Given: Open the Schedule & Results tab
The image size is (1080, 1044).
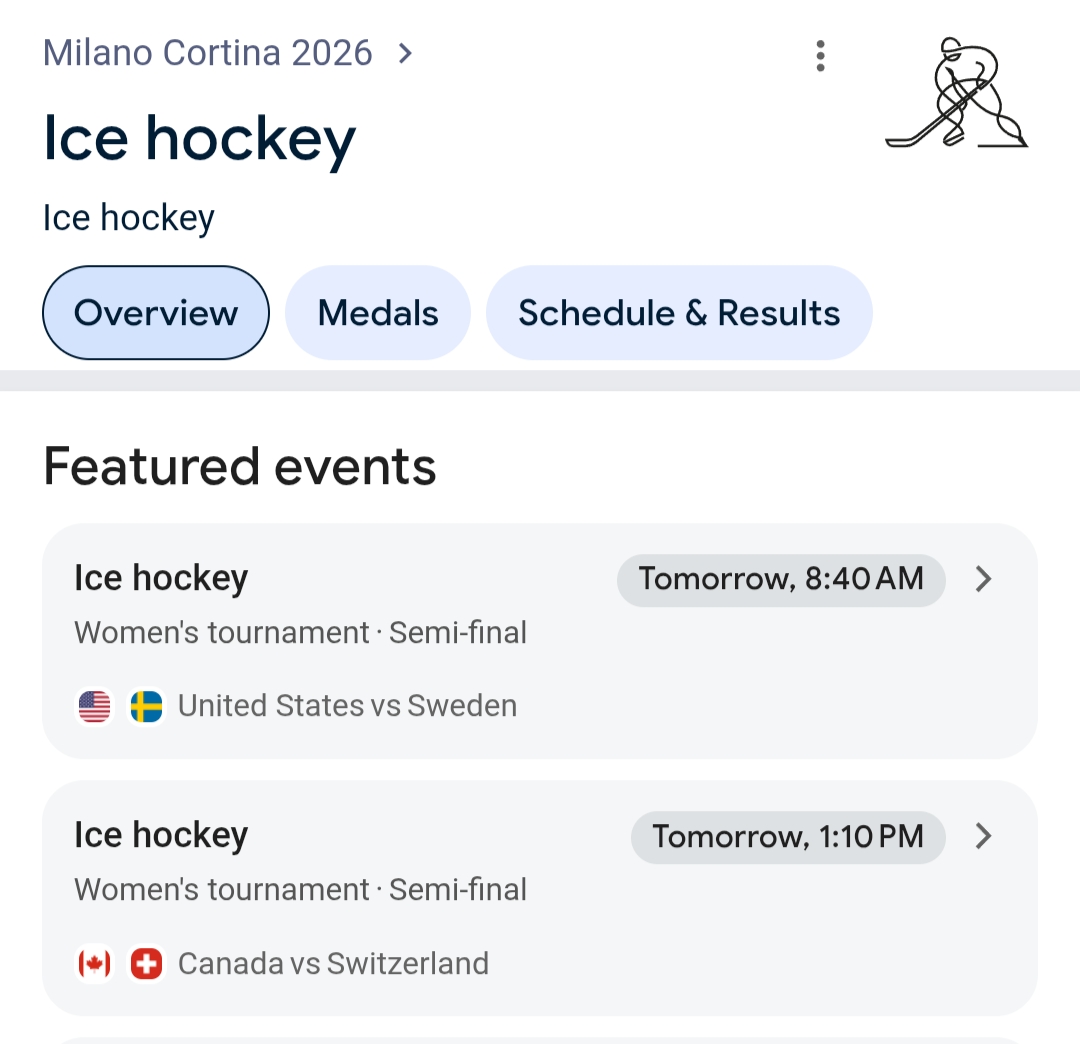Looking at the screenshot, I should click(679, 313).
